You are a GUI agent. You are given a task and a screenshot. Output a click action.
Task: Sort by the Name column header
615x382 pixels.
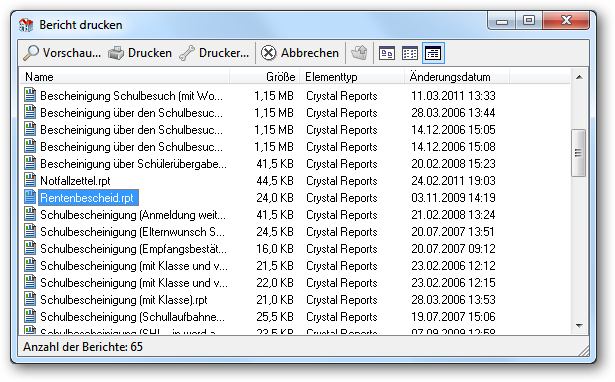125,77
